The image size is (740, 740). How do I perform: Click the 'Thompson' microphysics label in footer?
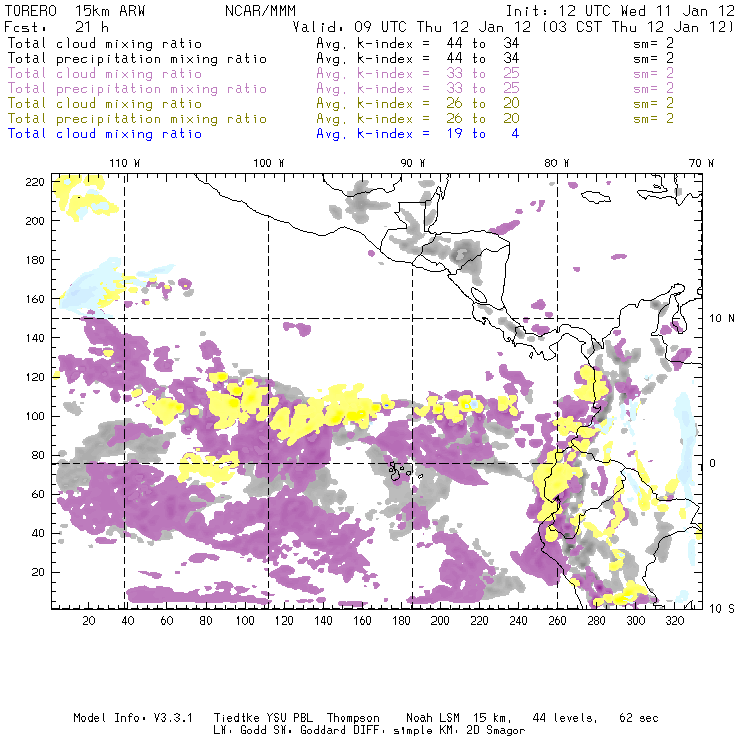(x=353, y=718)
